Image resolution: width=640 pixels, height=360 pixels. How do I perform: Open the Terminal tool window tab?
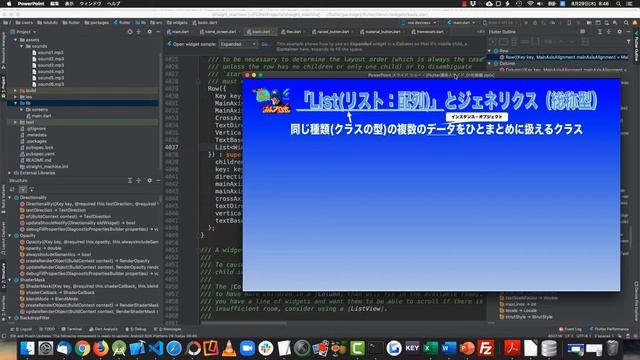point(72,329)
